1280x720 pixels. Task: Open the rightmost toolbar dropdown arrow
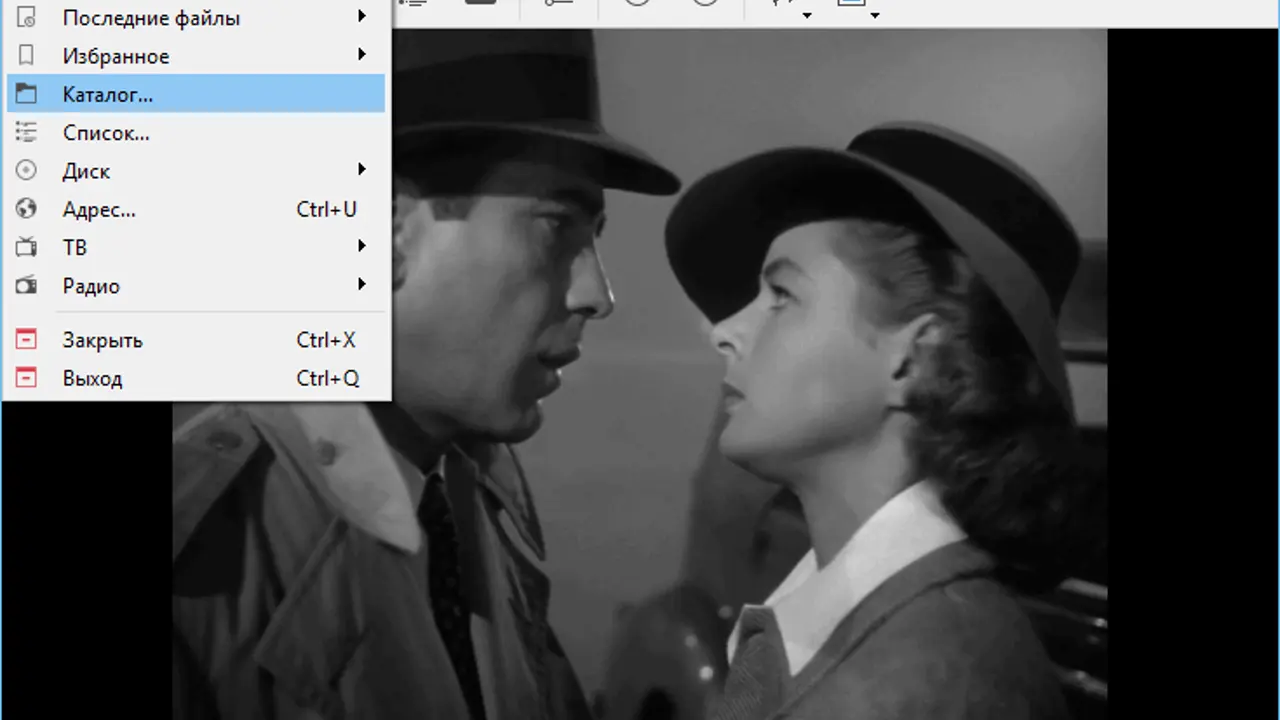pos(875,14)
